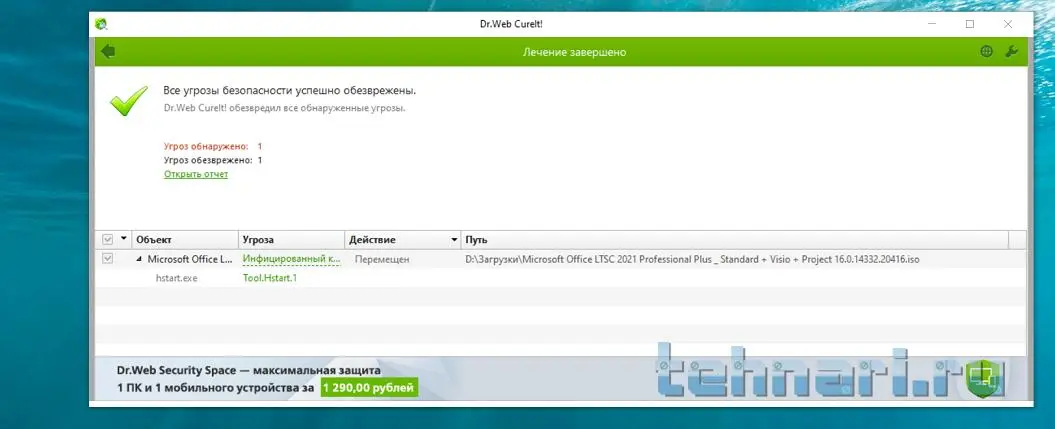Viewport: 1055px width, 429px height.
Task: Go back using the green arrow icon
Action: 108,52
